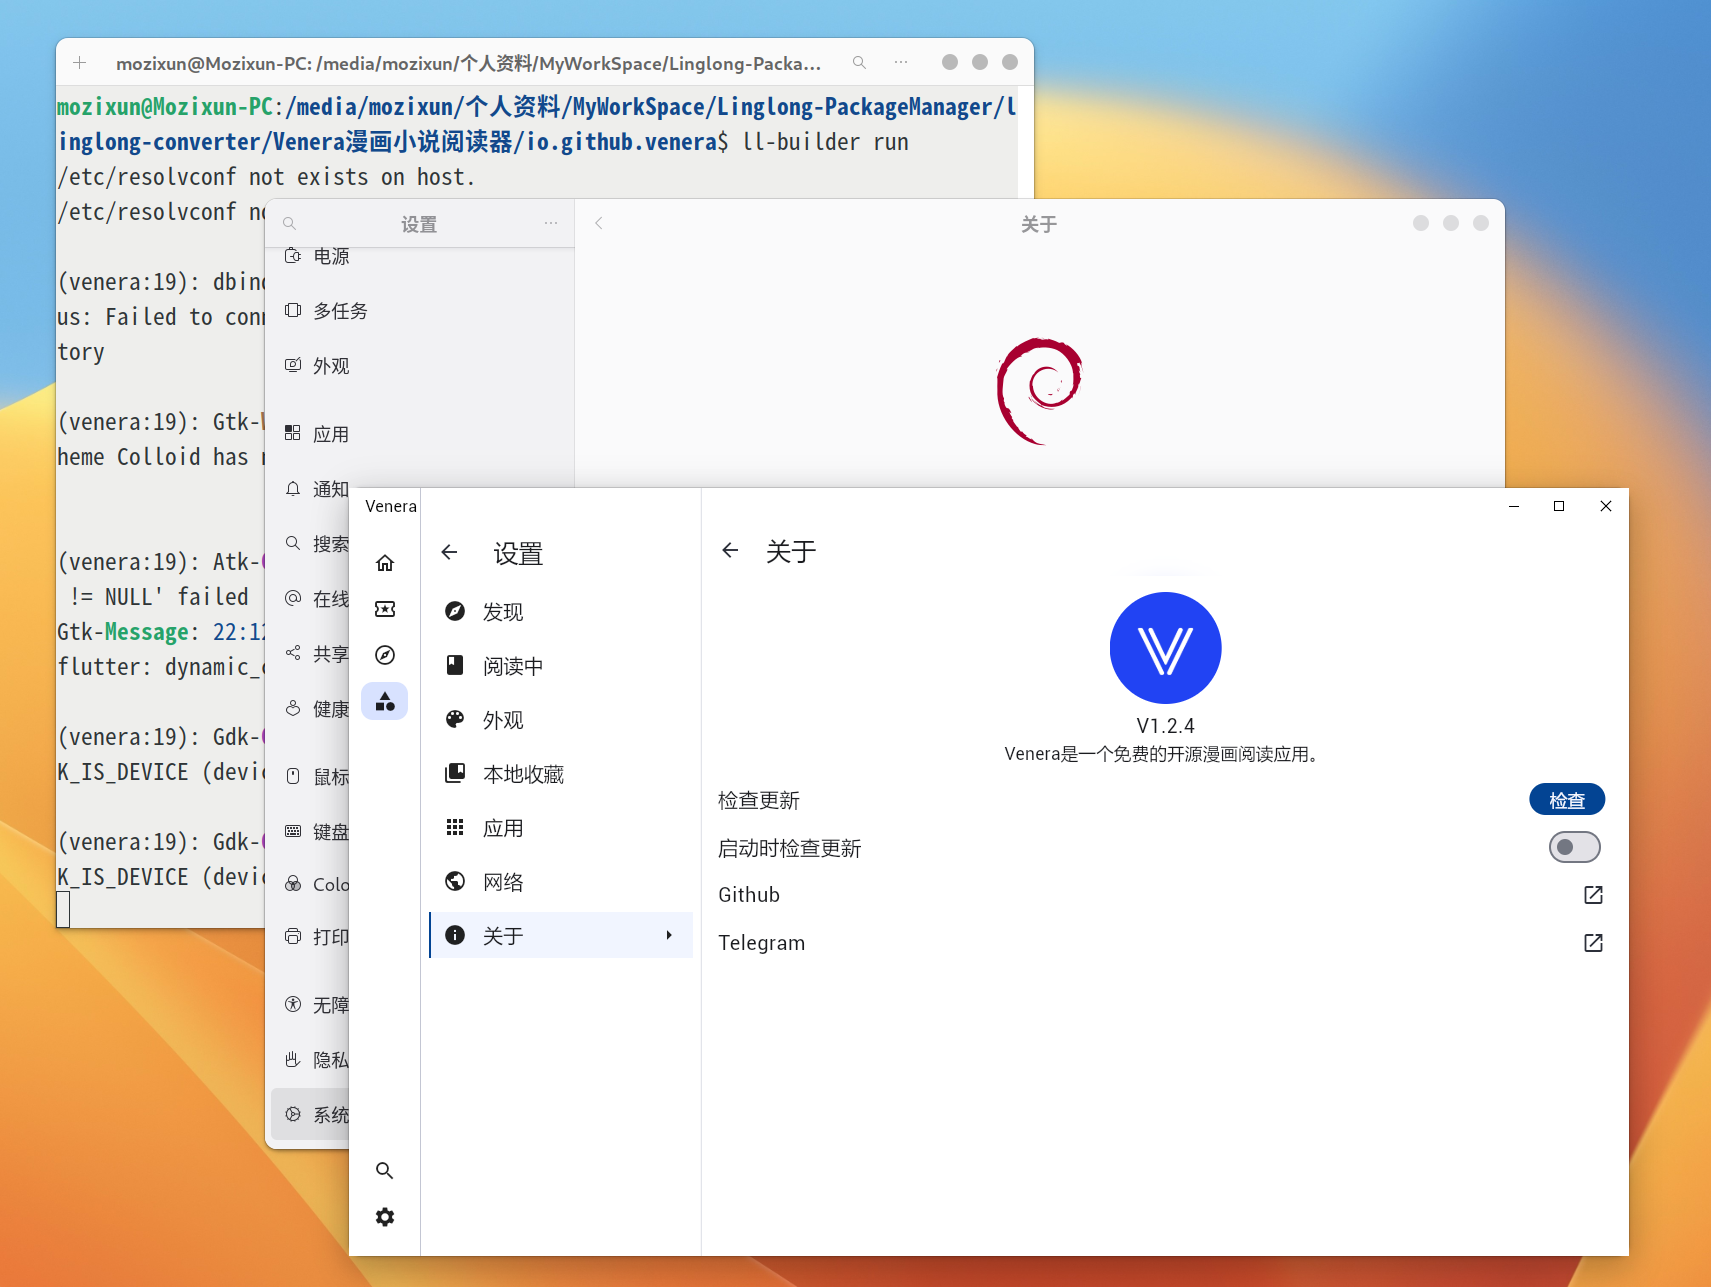The height and width of the screenshot is (1287, 1711).
Task: Maximize the Venera window
Action: [1559, 506]
